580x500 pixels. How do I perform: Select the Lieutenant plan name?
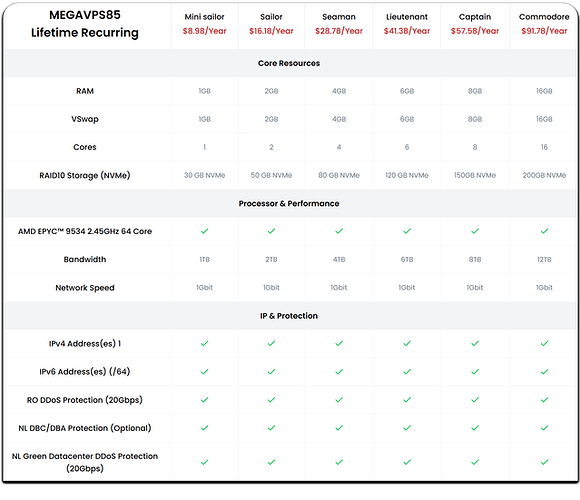[x=407, y=17]
